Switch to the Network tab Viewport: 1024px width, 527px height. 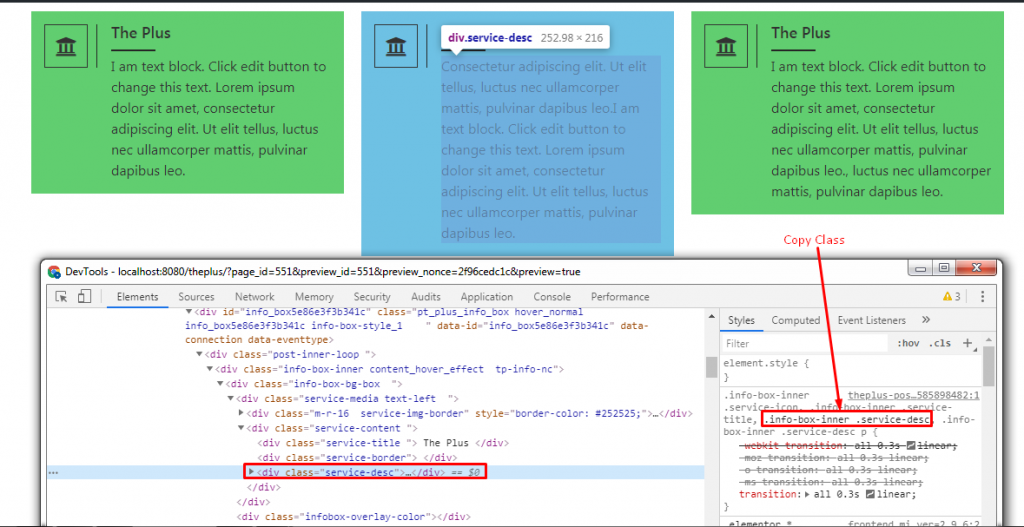(254, 297)
